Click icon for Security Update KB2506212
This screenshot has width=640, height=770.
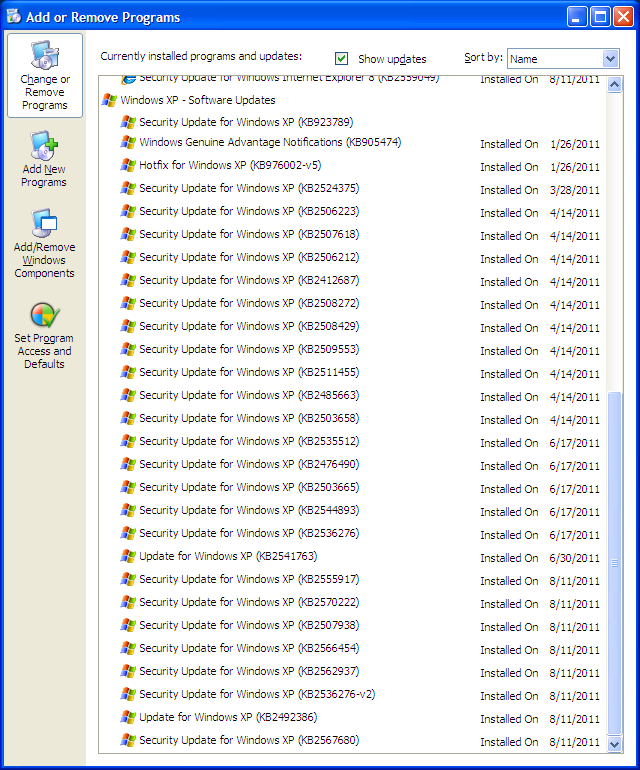128,257
